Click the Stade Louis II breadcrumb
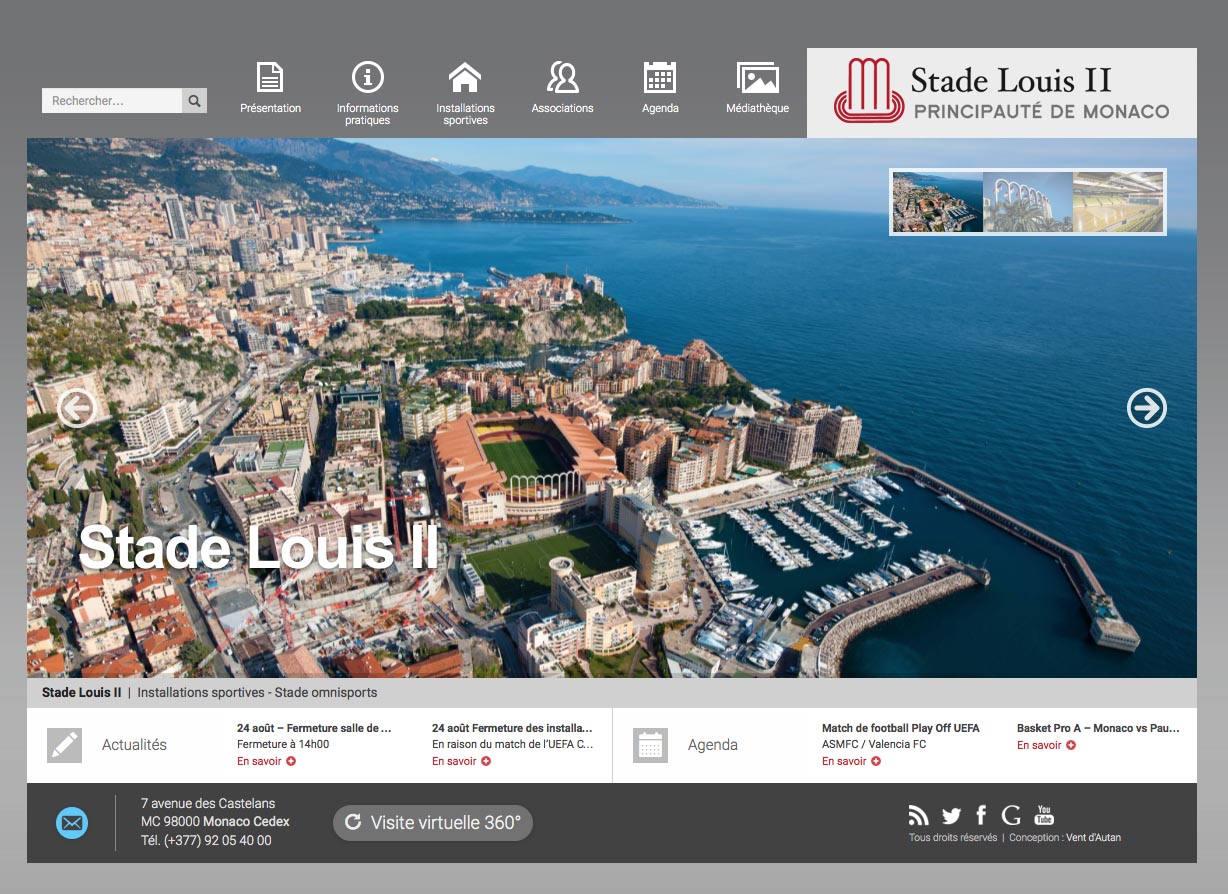Viewport: 1228px width, 894px height. tap(81, 692)
